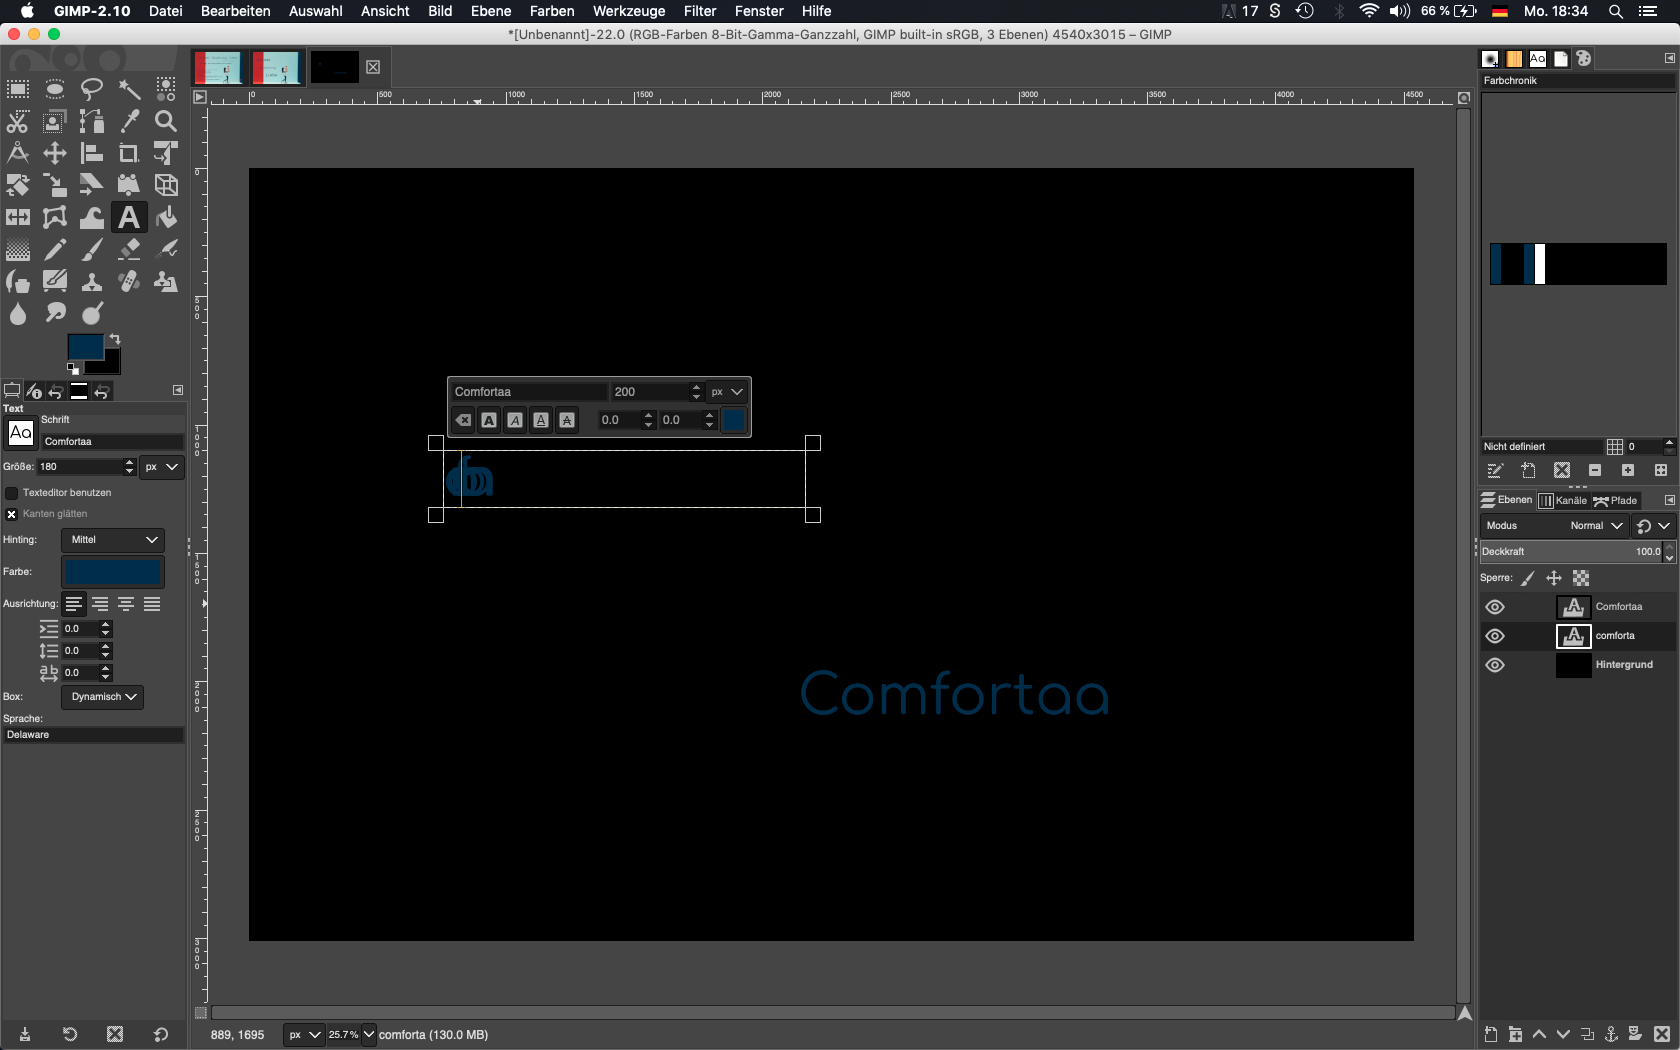Disable the Kanten glätten checkbox
1680x1050 pixels.
point(12,514)
